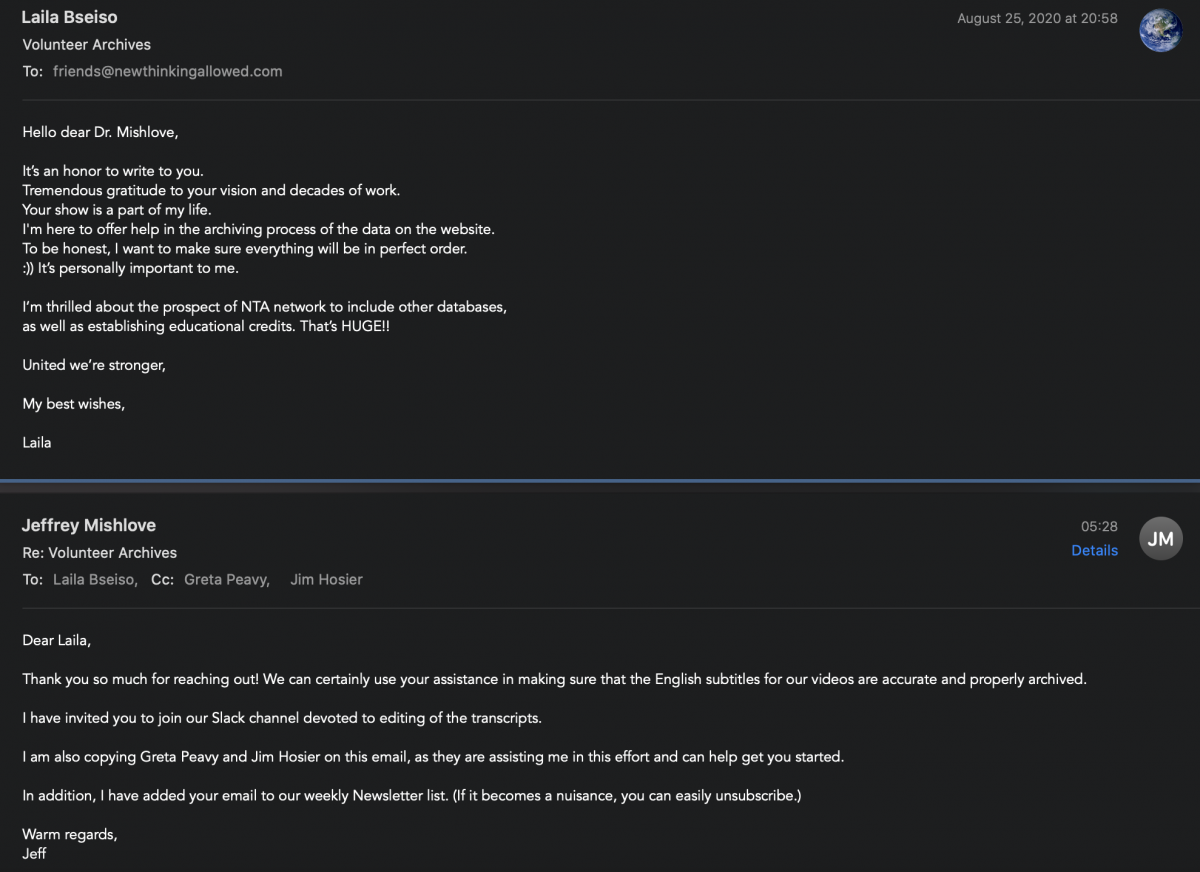Image resolution: width=1200 pixels, height=872 pixels.
Task: Click the 05:28 timestamp on the reply
Action: 1099,526
